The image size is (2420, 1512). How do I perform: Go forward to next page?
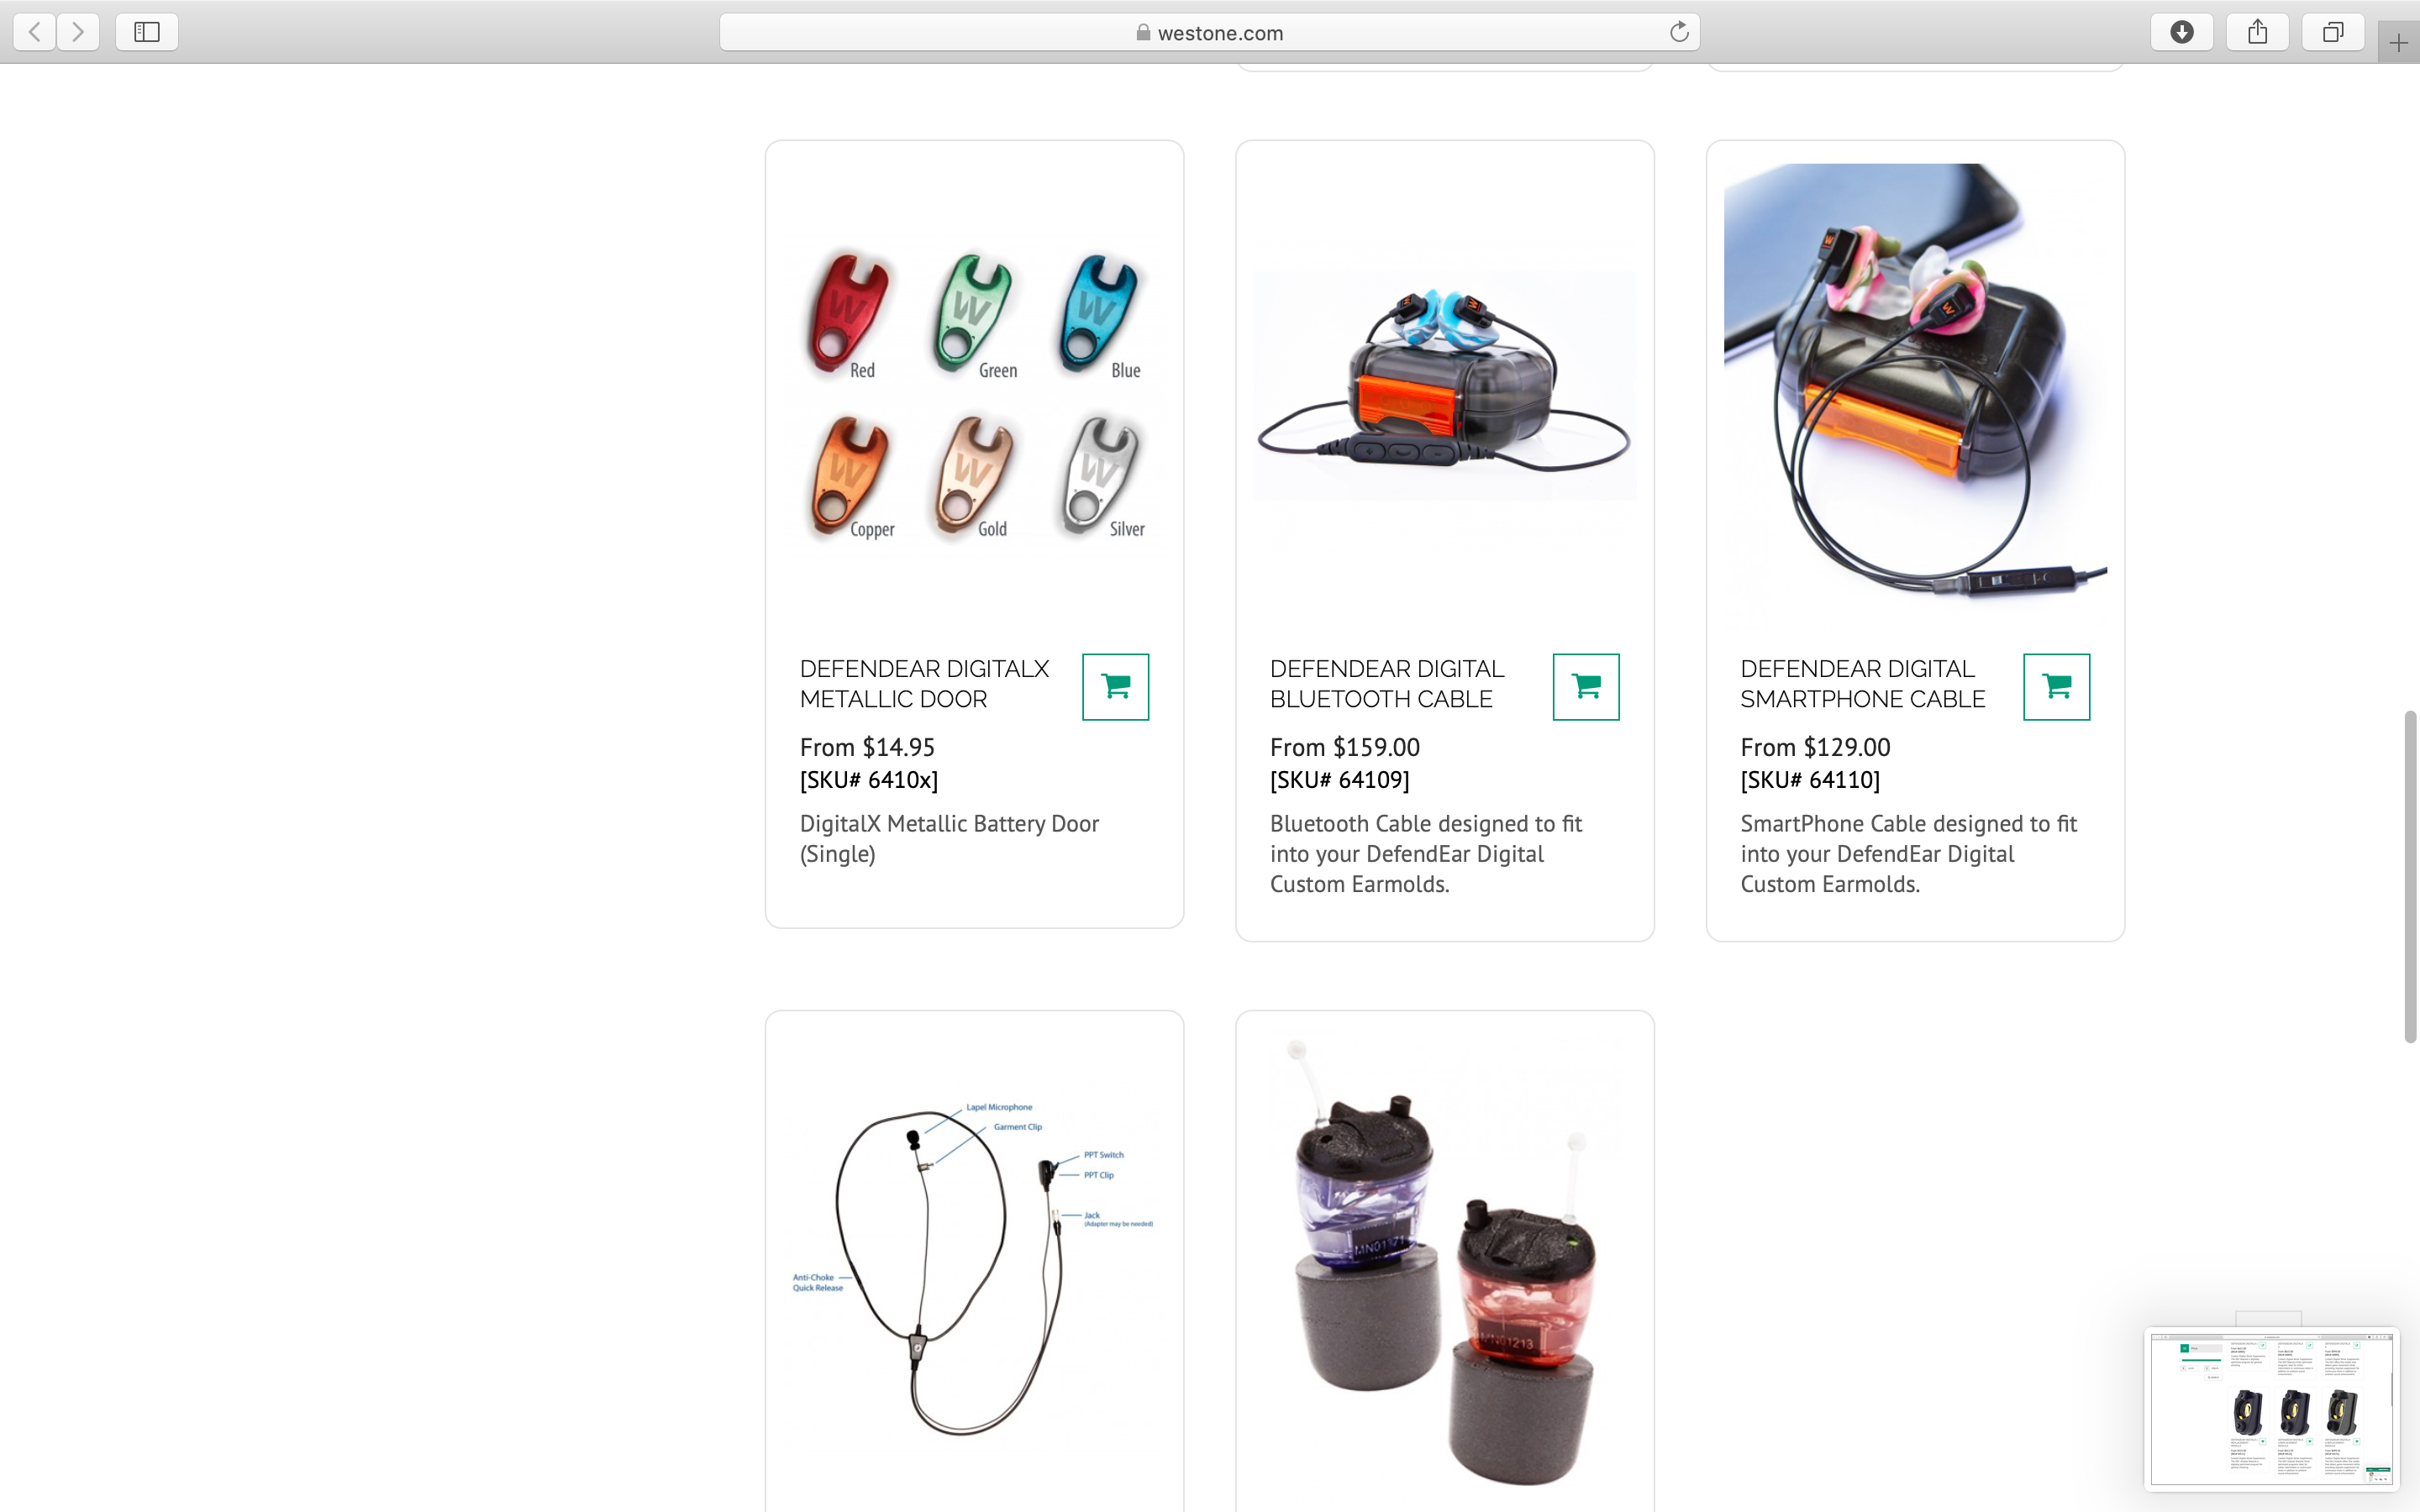pyautogui.click(x=78, y=32)
